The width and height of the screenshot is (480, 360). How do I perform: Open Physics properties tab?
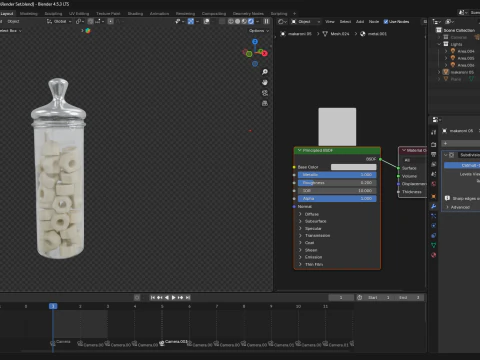[x=433, y=226]
